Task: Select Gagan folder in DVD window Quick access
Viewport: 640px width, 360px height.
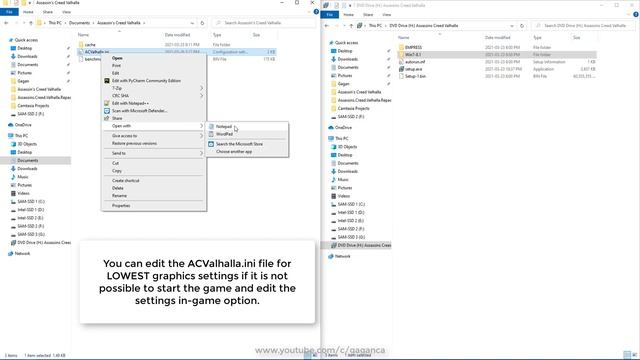Action: coord(343,84)
